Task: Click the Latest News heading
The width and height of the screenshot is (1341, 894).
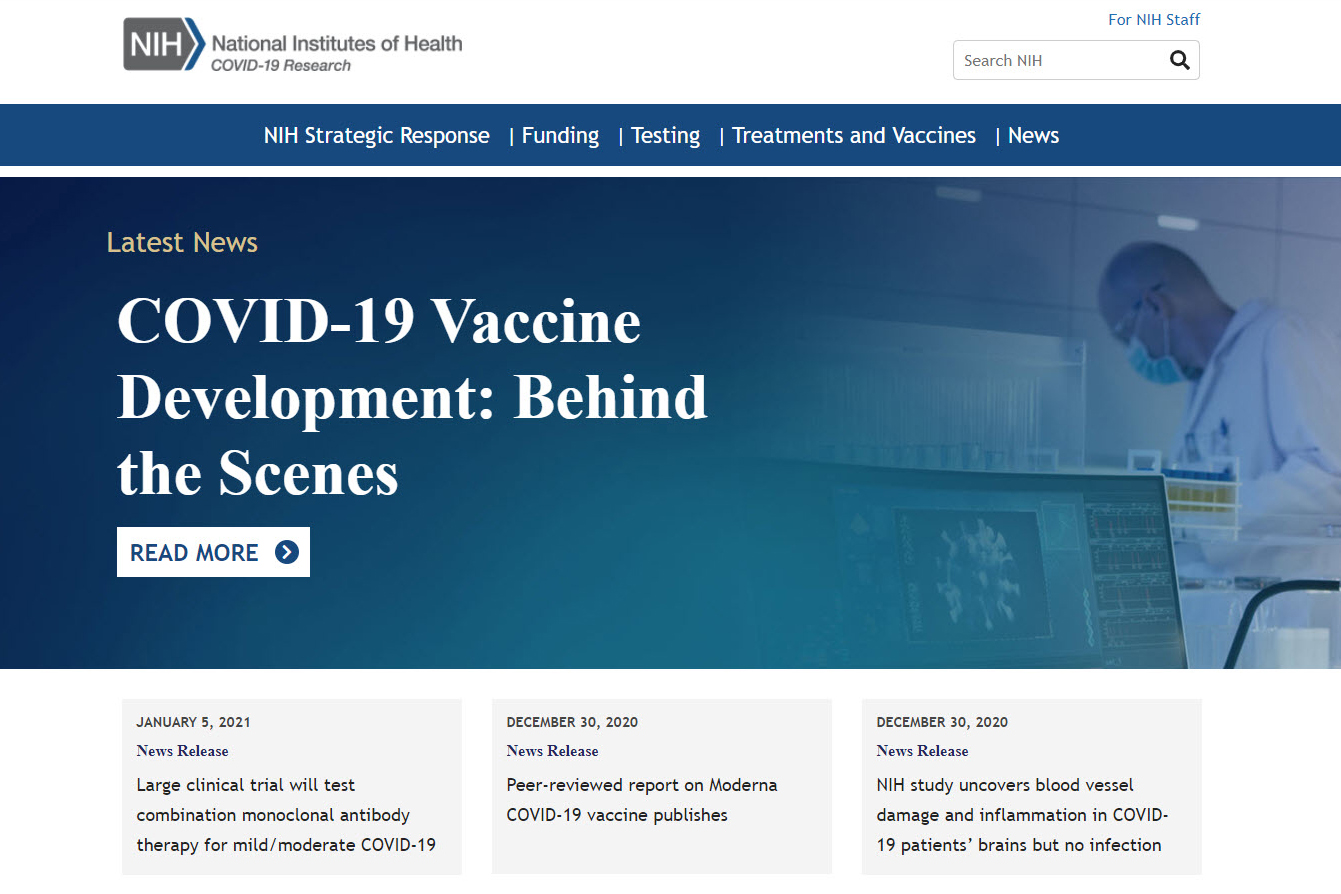Action: (x=181, y=241)
